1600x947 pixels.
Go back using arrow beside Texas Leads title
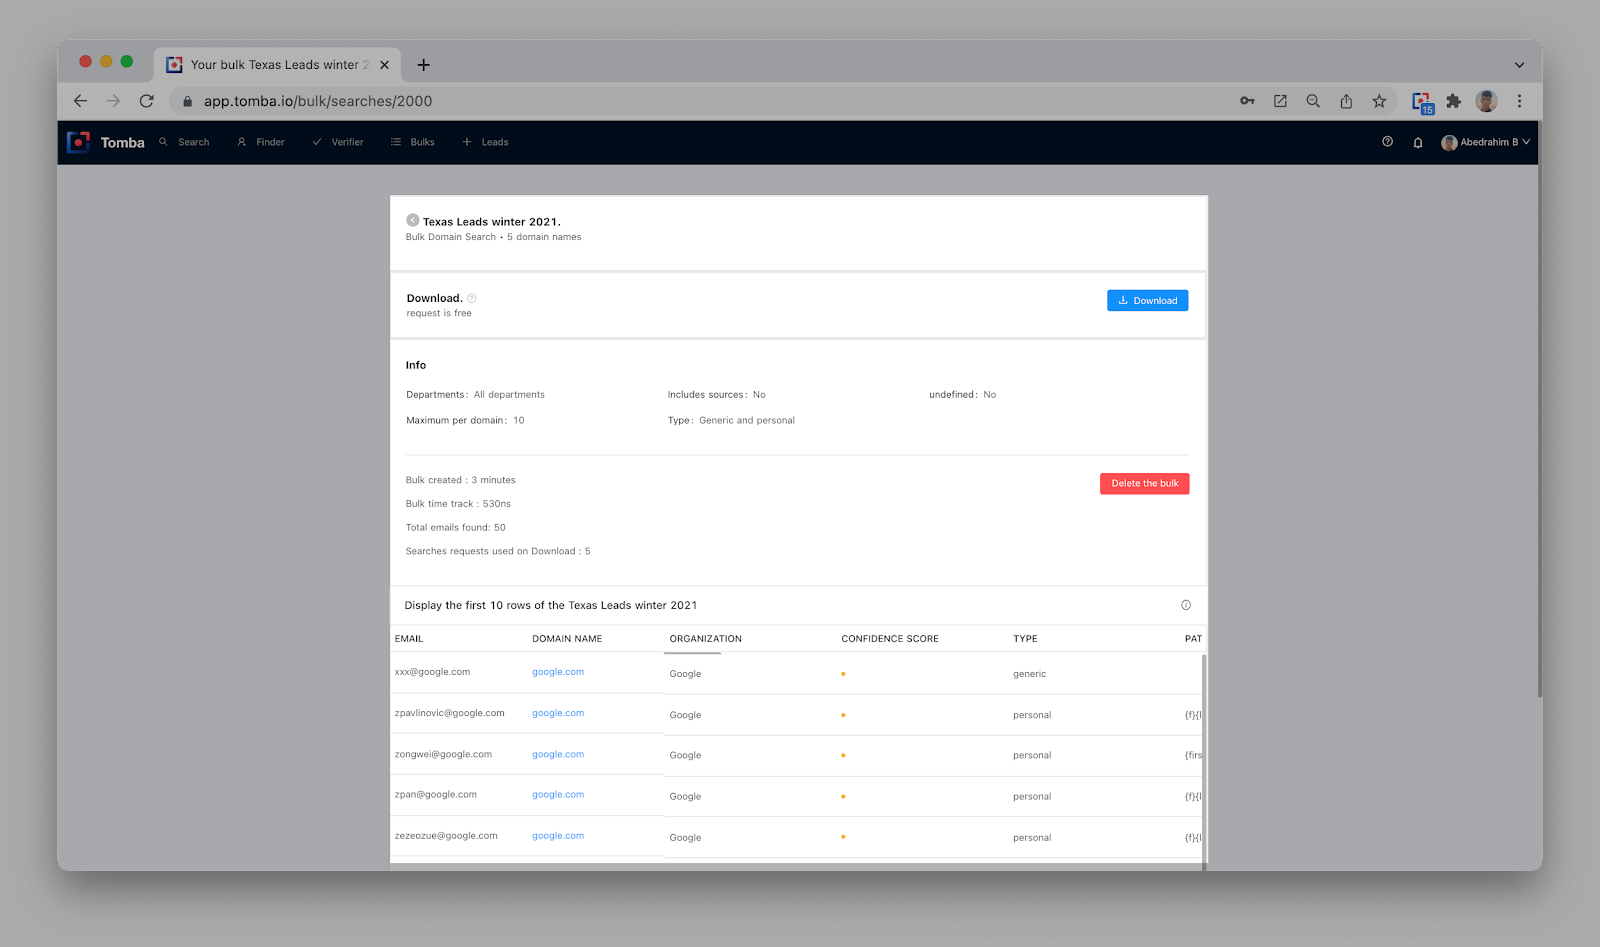coord(412,220)
